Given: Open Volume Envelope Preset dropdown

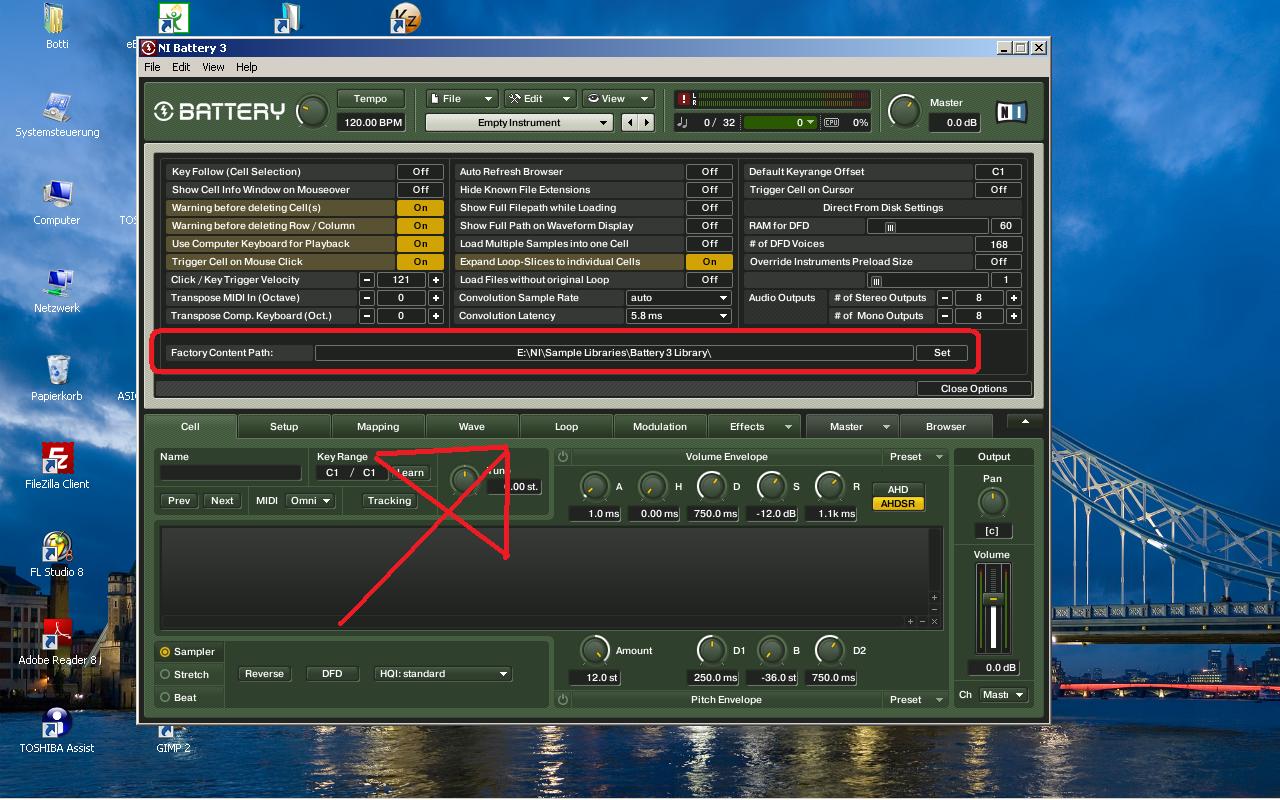Looking at the screenshot, I should [x=916, y=457].
